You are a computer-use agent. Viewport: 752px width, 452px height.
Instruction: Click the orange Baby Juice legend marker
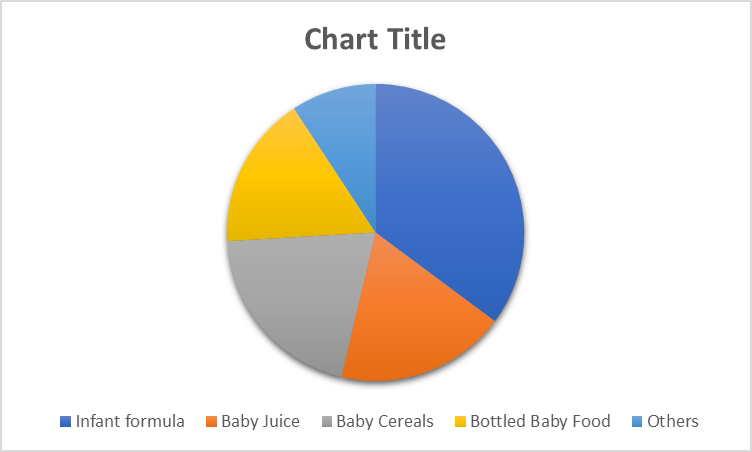[211, 422]
